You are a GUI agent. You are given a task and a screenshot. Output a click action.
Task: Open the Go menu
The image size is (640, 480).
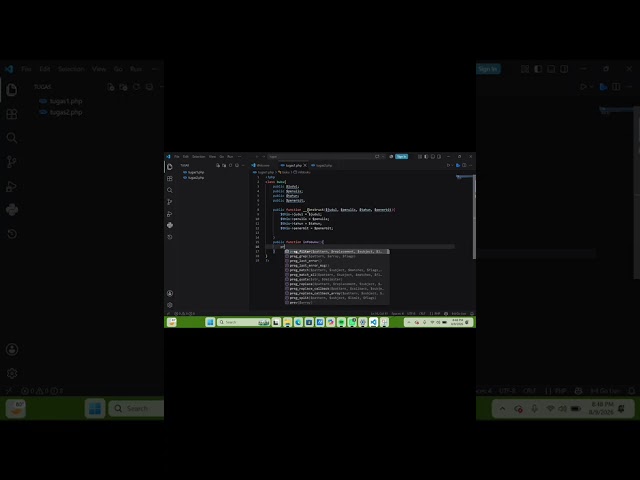pos(222,157)
